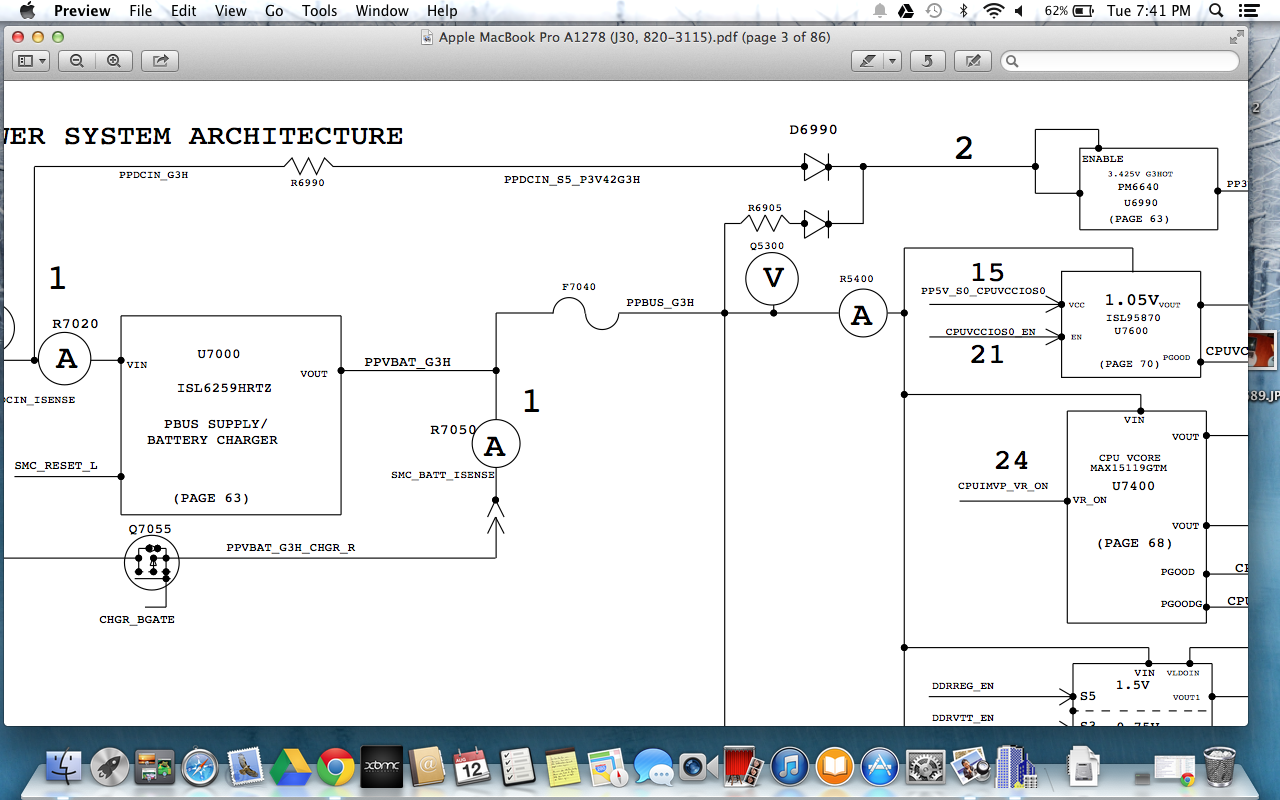Open Google Drive in the Dock

[290, 768]
